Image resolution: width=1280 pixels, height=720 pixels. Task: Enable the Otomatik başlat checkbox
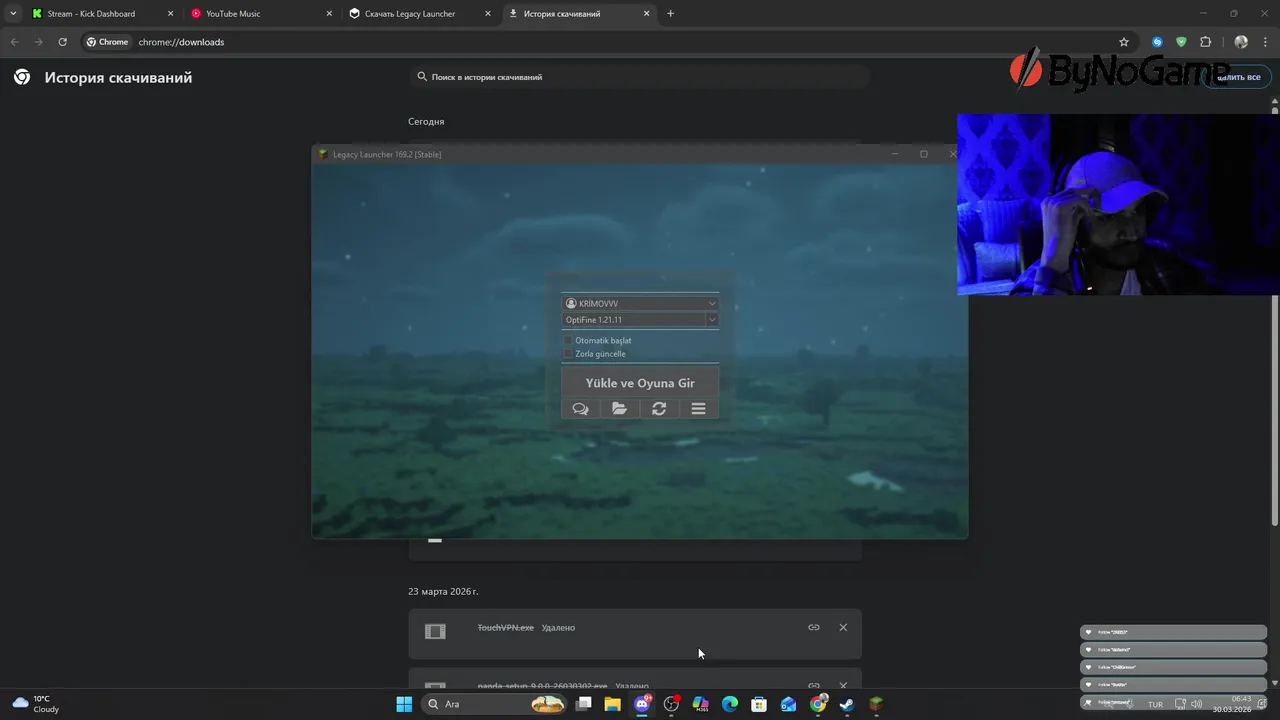click(x=569, y=340)
